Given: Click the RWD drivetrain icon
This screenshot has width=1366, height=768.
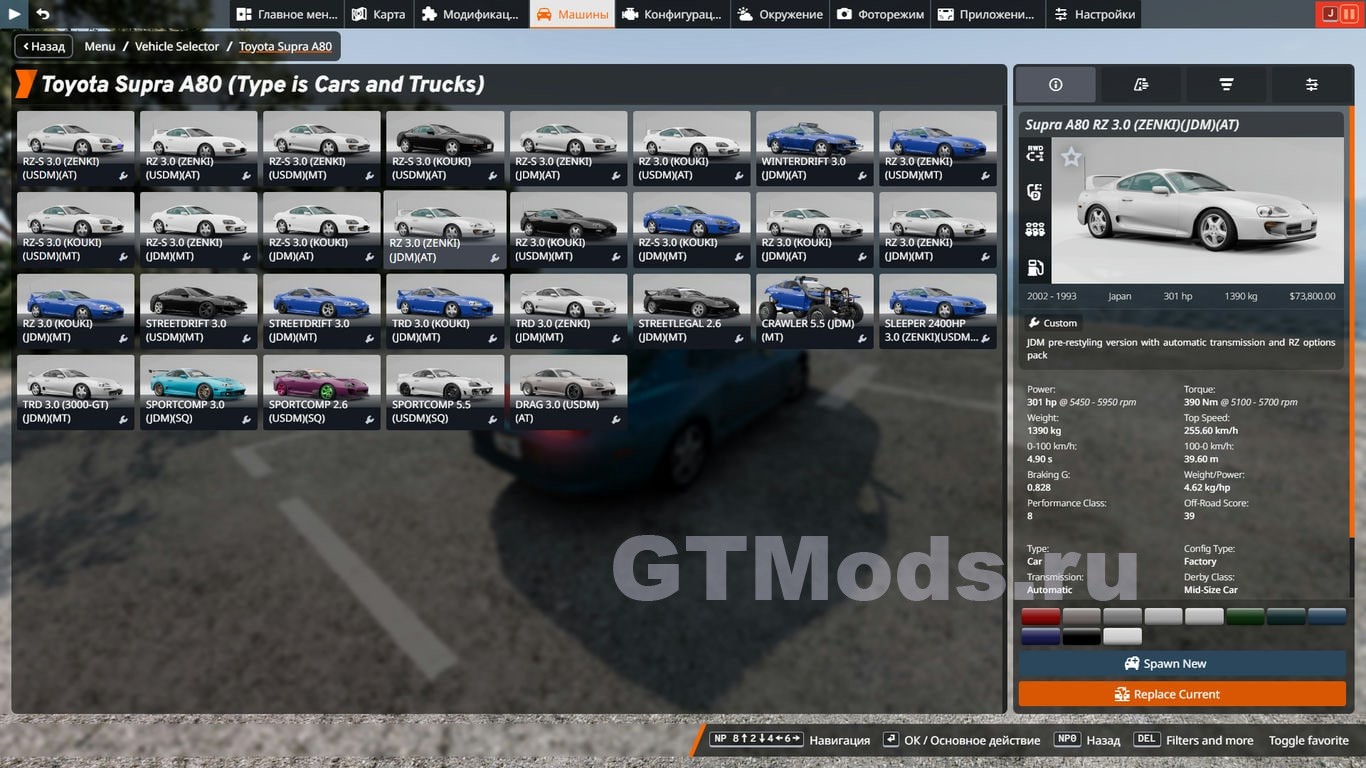Looking at the screenshot, I should point(1035,154).
